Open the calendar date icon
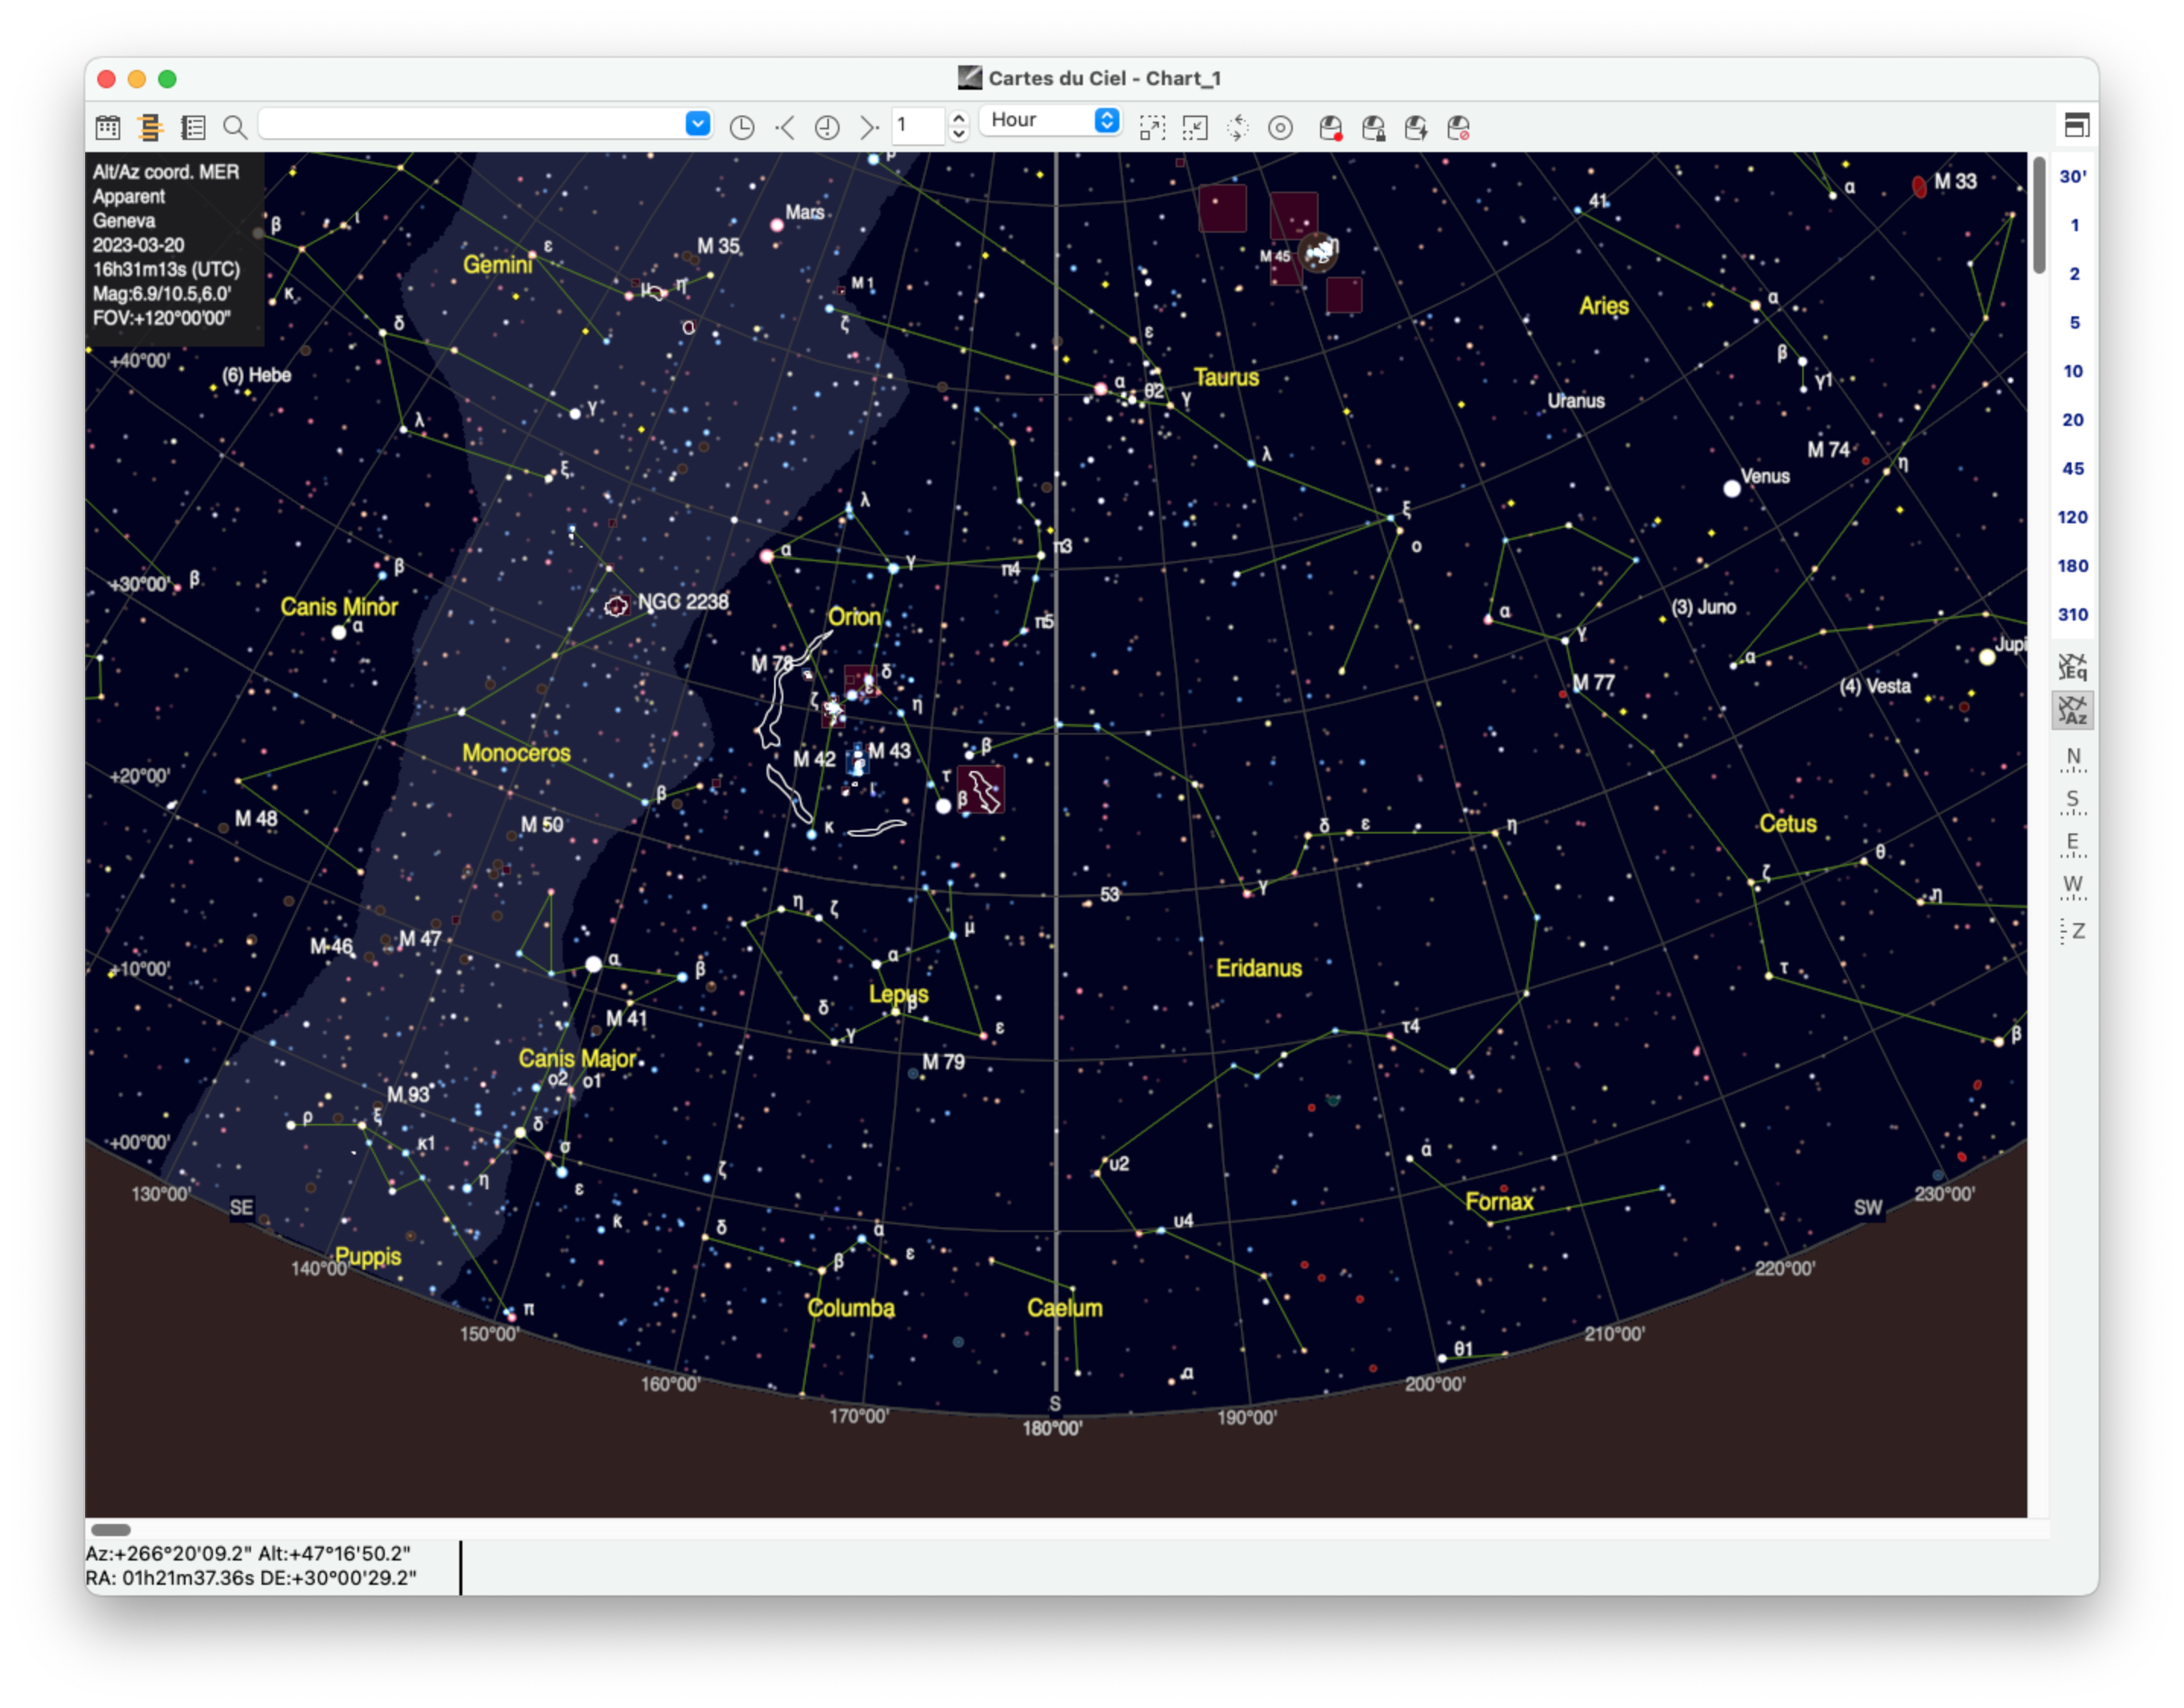Viewport: 2184px width, 1708px height. point(108,127)
